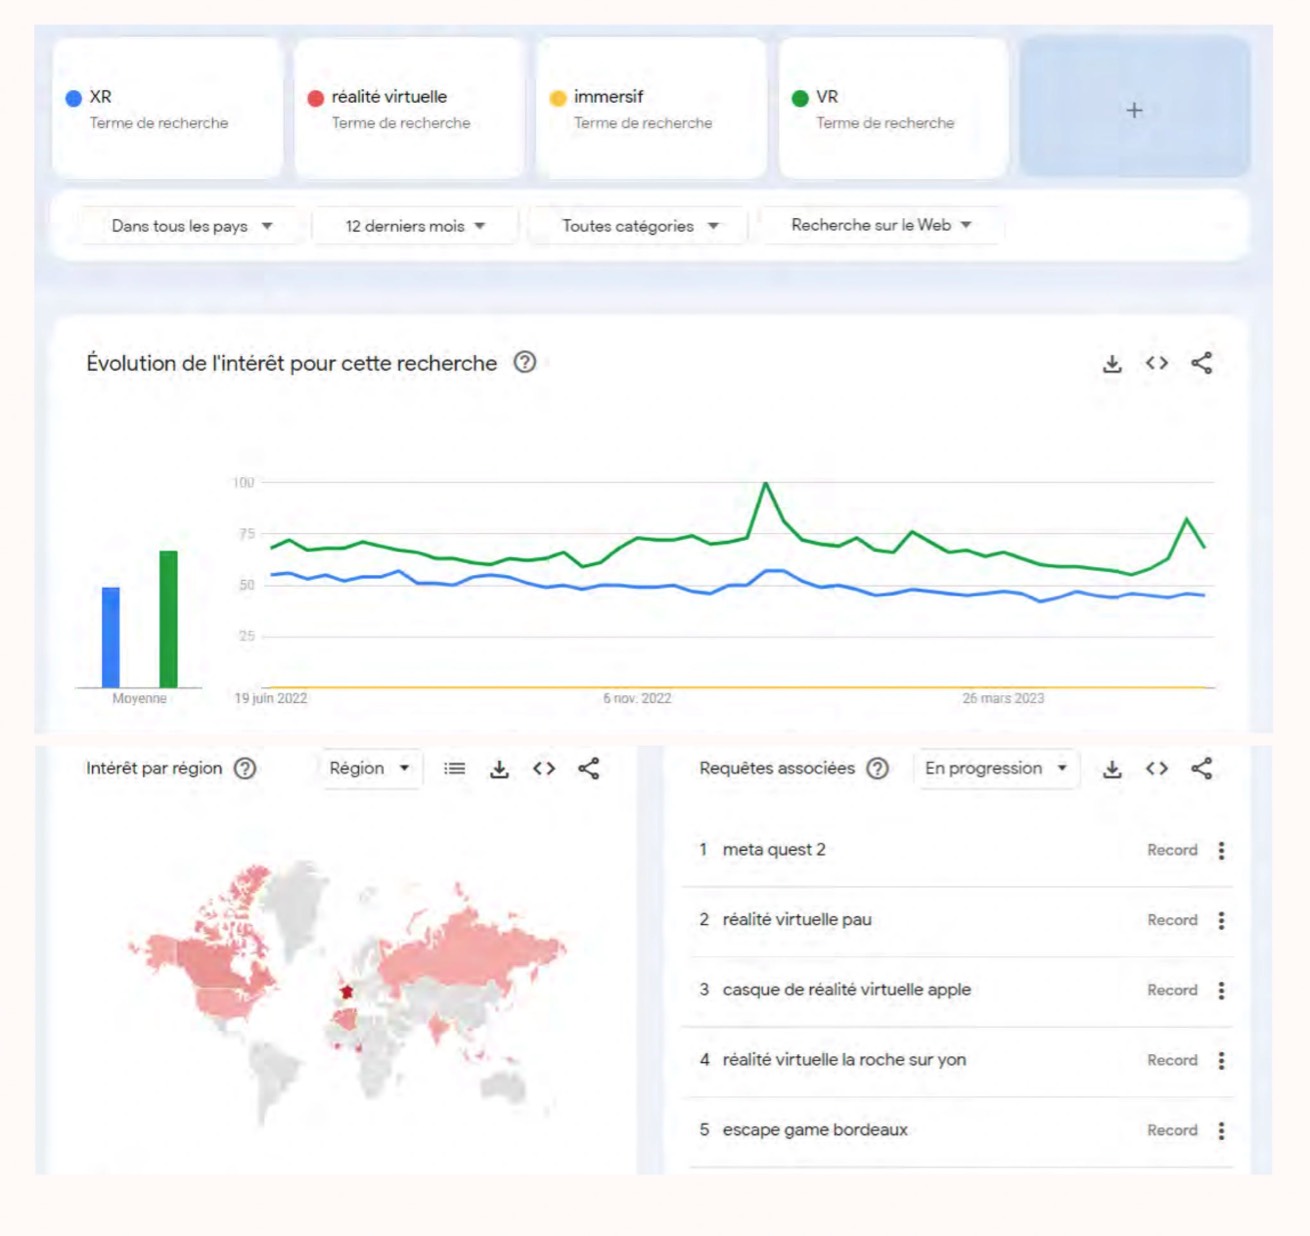Screen dimensions: 1310x1236
Task: Download the interest over time chart data
Action: coord(1111,364)
